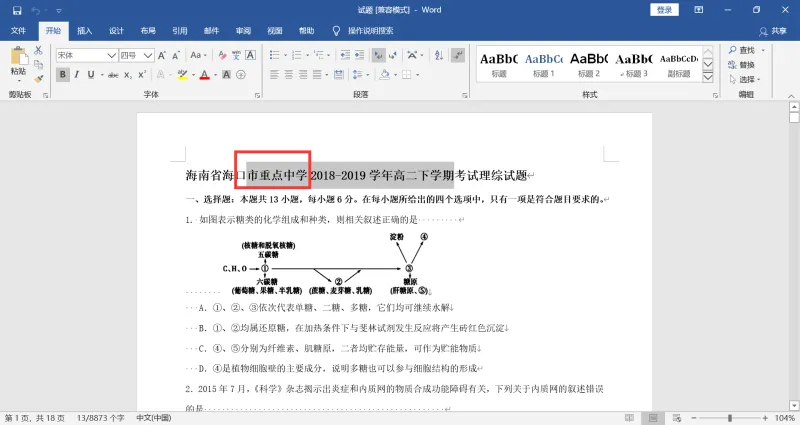Click the 13/8873 个字 word count
This screenshot has height=425, width=800.
click(x=101, y=418)
